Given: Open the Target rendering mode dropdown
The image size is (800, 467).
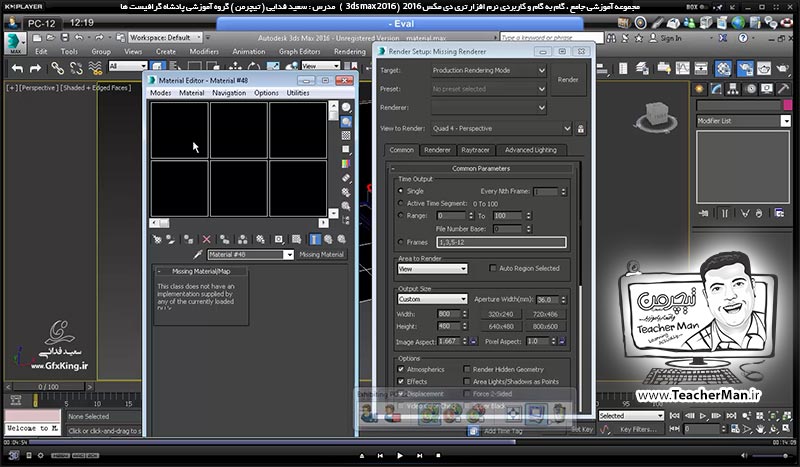Looking at the screenshot, I should point(489,70).
